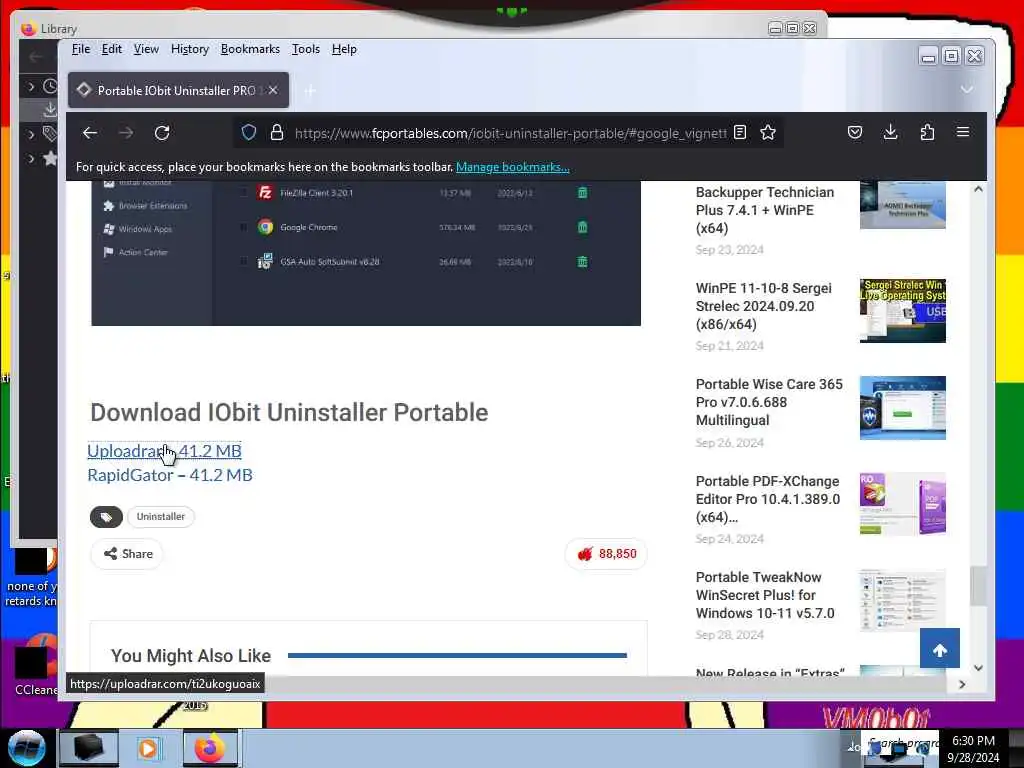Click the PDF-XChange Editor thumbnail image
The width and height of the screenshot is (1024, 768).
pyautogui.click(x=903, y=504)
